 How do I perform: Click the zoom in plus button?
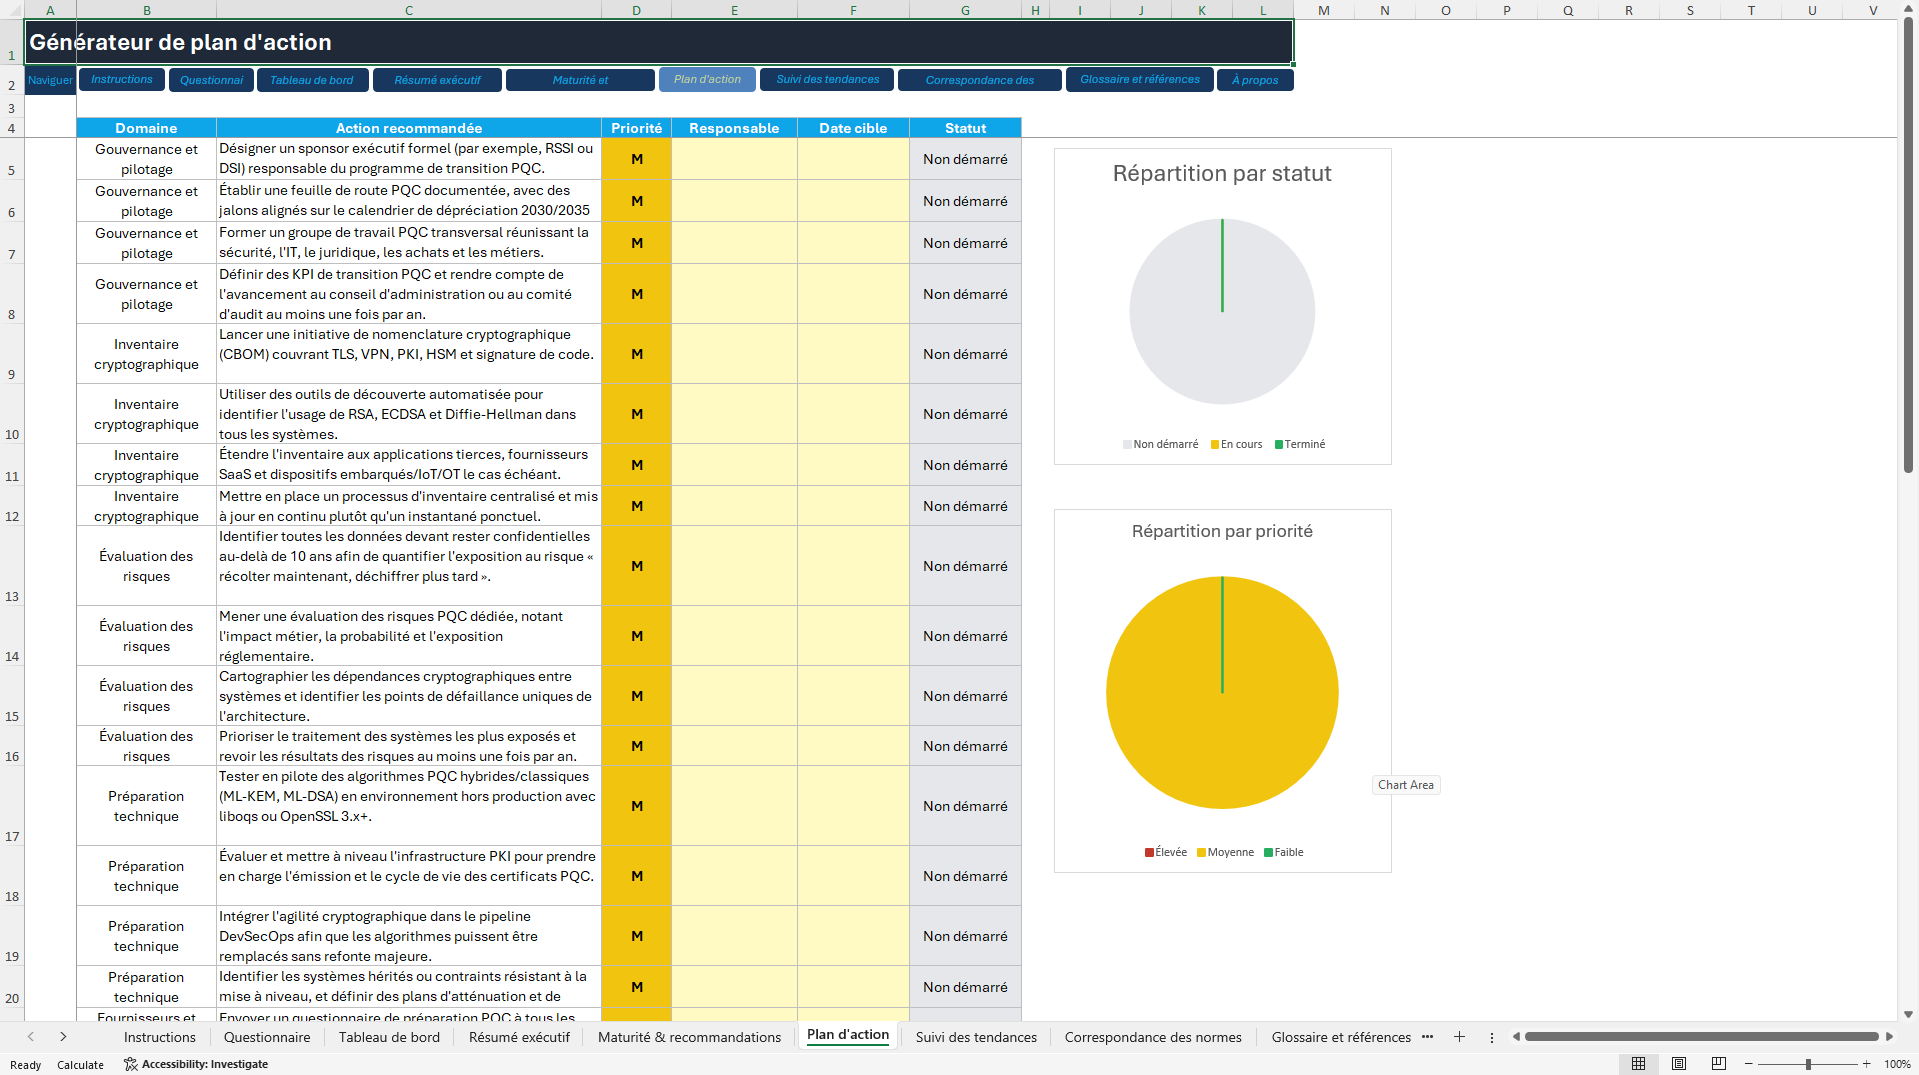point(1866,1064)
